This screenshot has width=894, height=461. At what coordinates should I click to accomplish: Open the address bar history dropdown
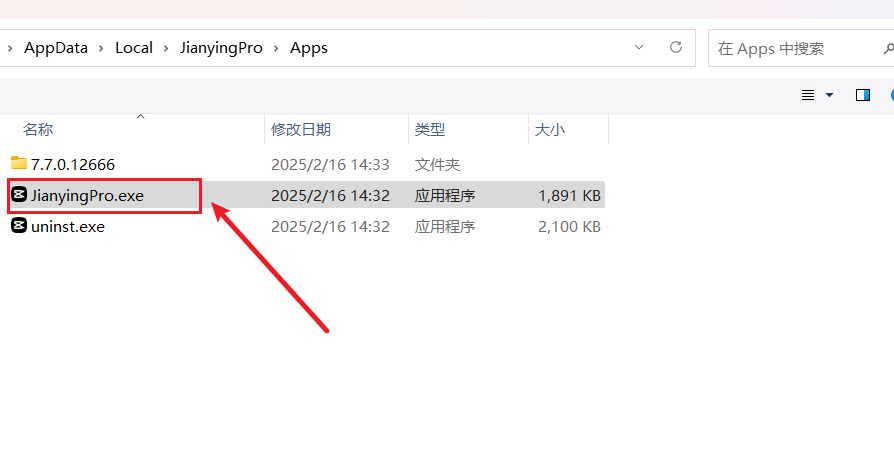(x=639, y=47)
